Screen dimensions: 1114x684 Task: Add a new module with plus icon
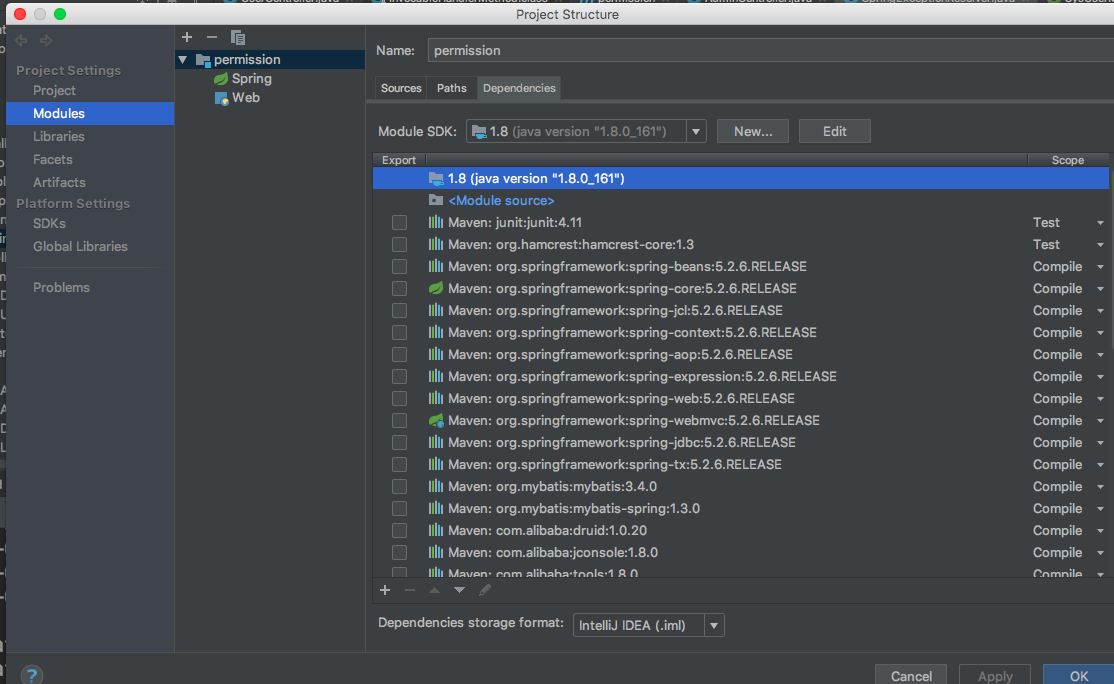pyautogui.click(x=187, y=37)
